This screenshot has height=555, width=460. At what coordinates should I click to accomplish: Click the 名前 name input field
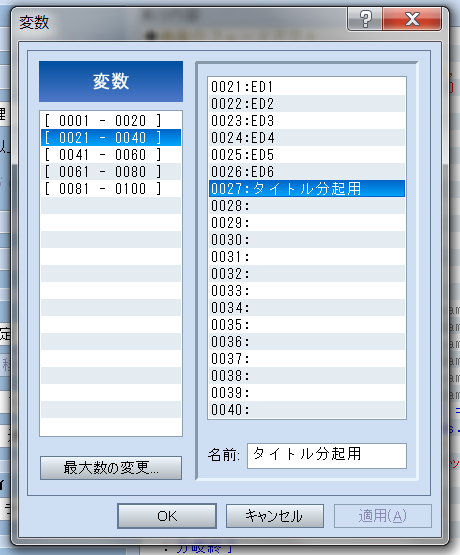pyautogui.click(x=327, y=456)
